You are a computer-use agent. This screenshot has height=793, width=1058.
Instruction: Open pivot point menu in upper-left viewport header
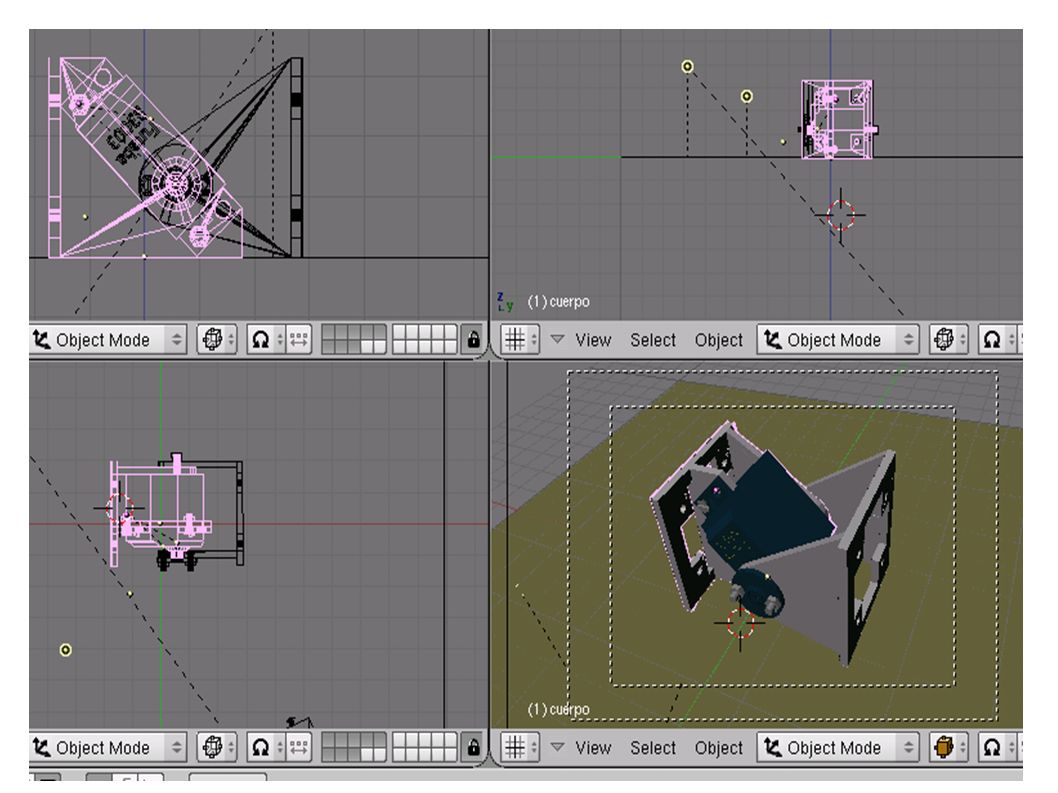[x=265, y=339]
